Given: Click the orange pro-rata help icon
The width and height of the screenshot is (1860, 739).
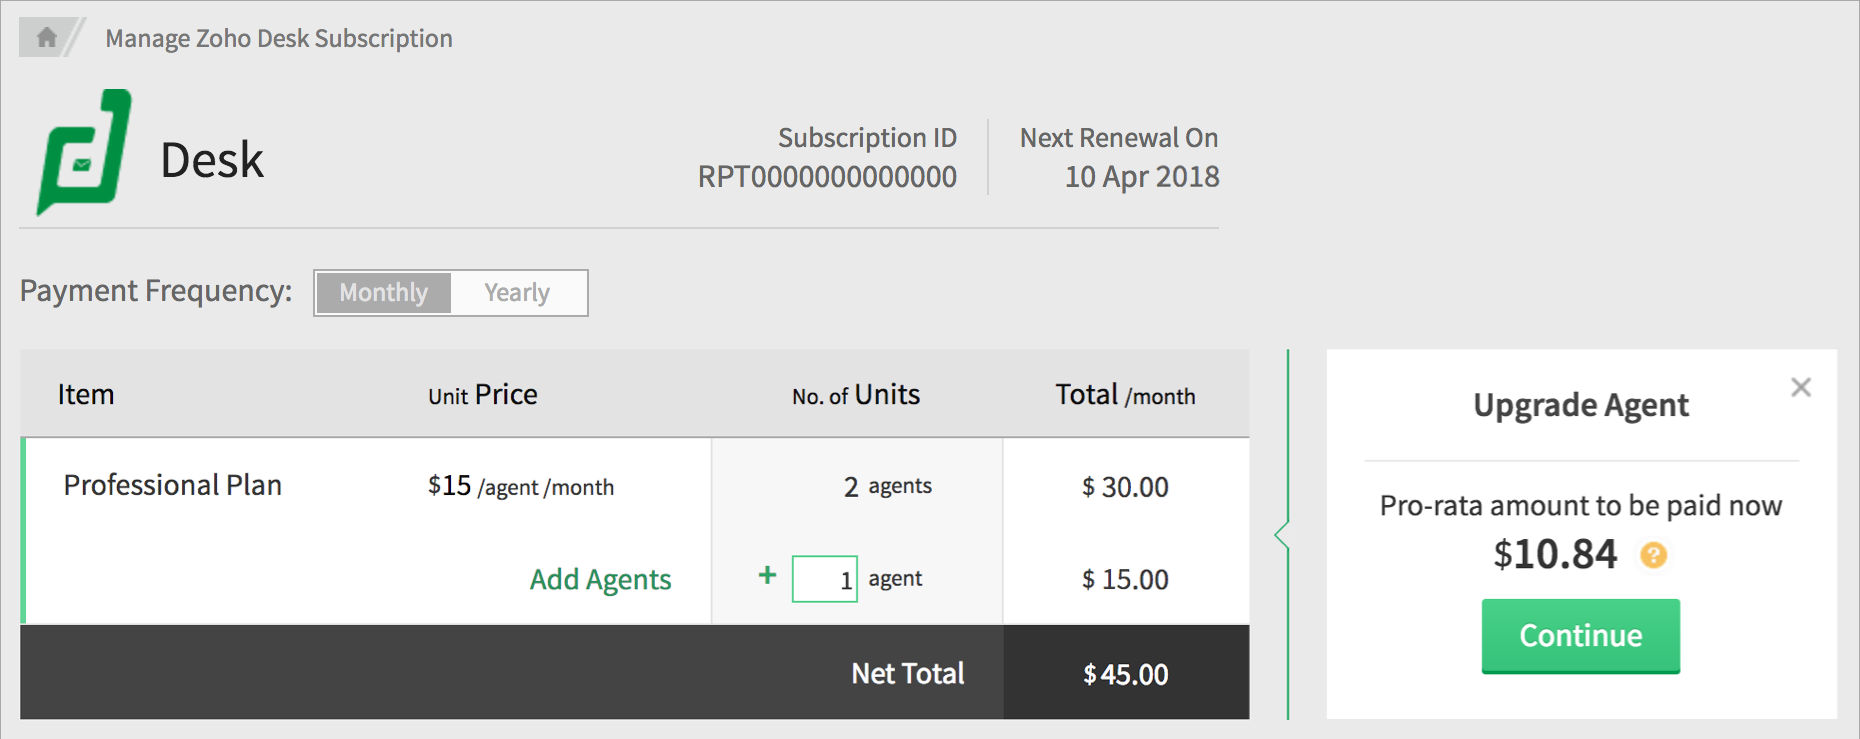Looking at the screenshot, I should [1654, 555].
